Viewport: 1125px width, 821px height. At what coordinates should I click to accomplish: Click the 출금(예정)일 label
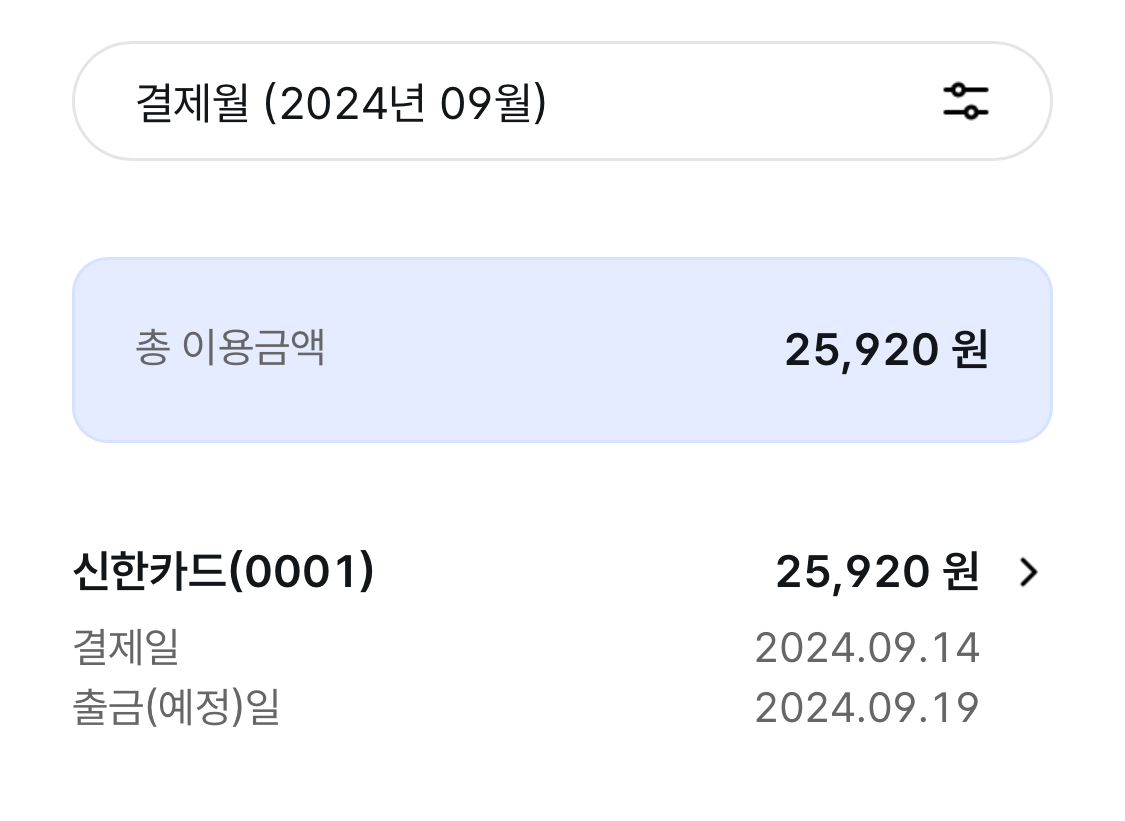tap(176, 707)
